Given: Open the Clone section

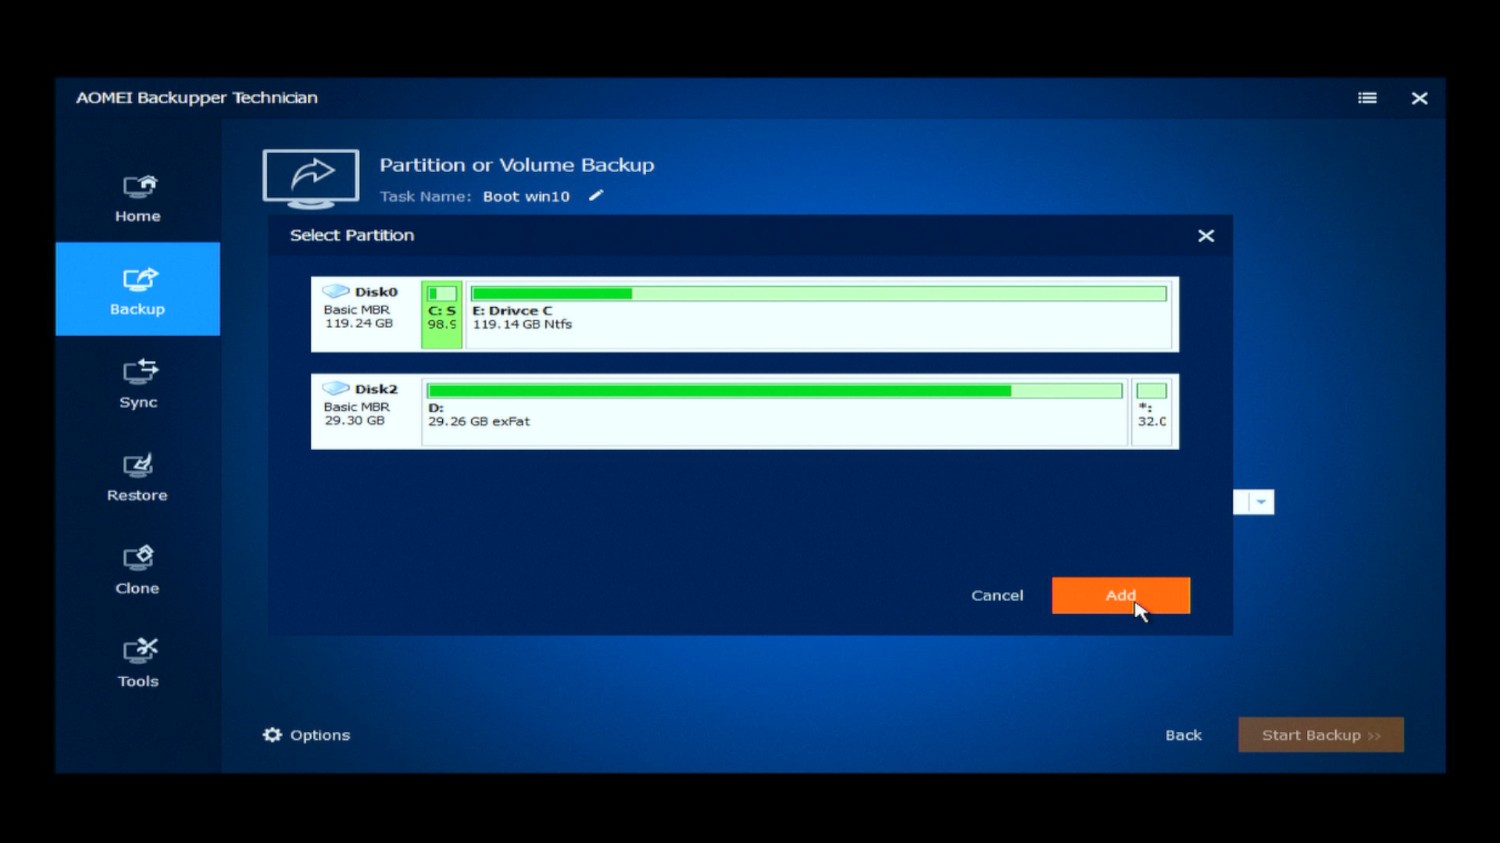Looking at the screenshot, I should click(x=138, y=569).
